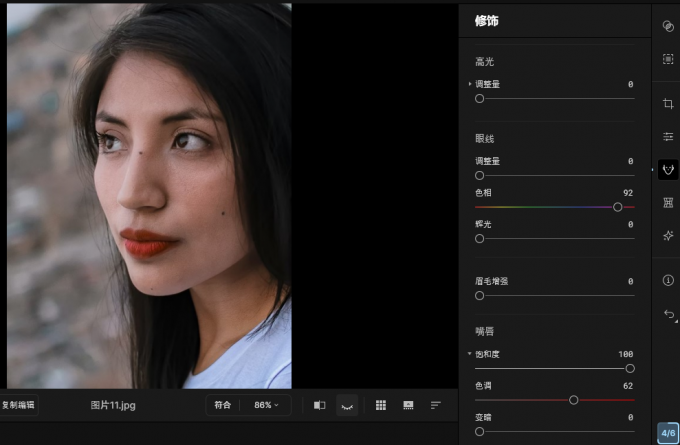The height and width of the screenshot is (445, 680).
Task: Click the 符合 fit button
Action: click(222, 405)
